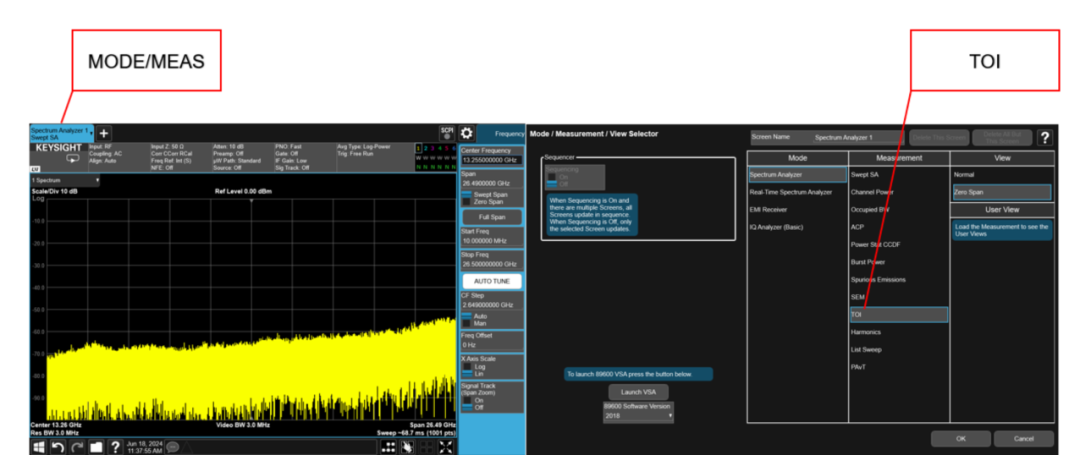Image resolution: width=1080 pixels, height=455 pixels.
Task: Select the Normal view
Action: [1002, 175]
